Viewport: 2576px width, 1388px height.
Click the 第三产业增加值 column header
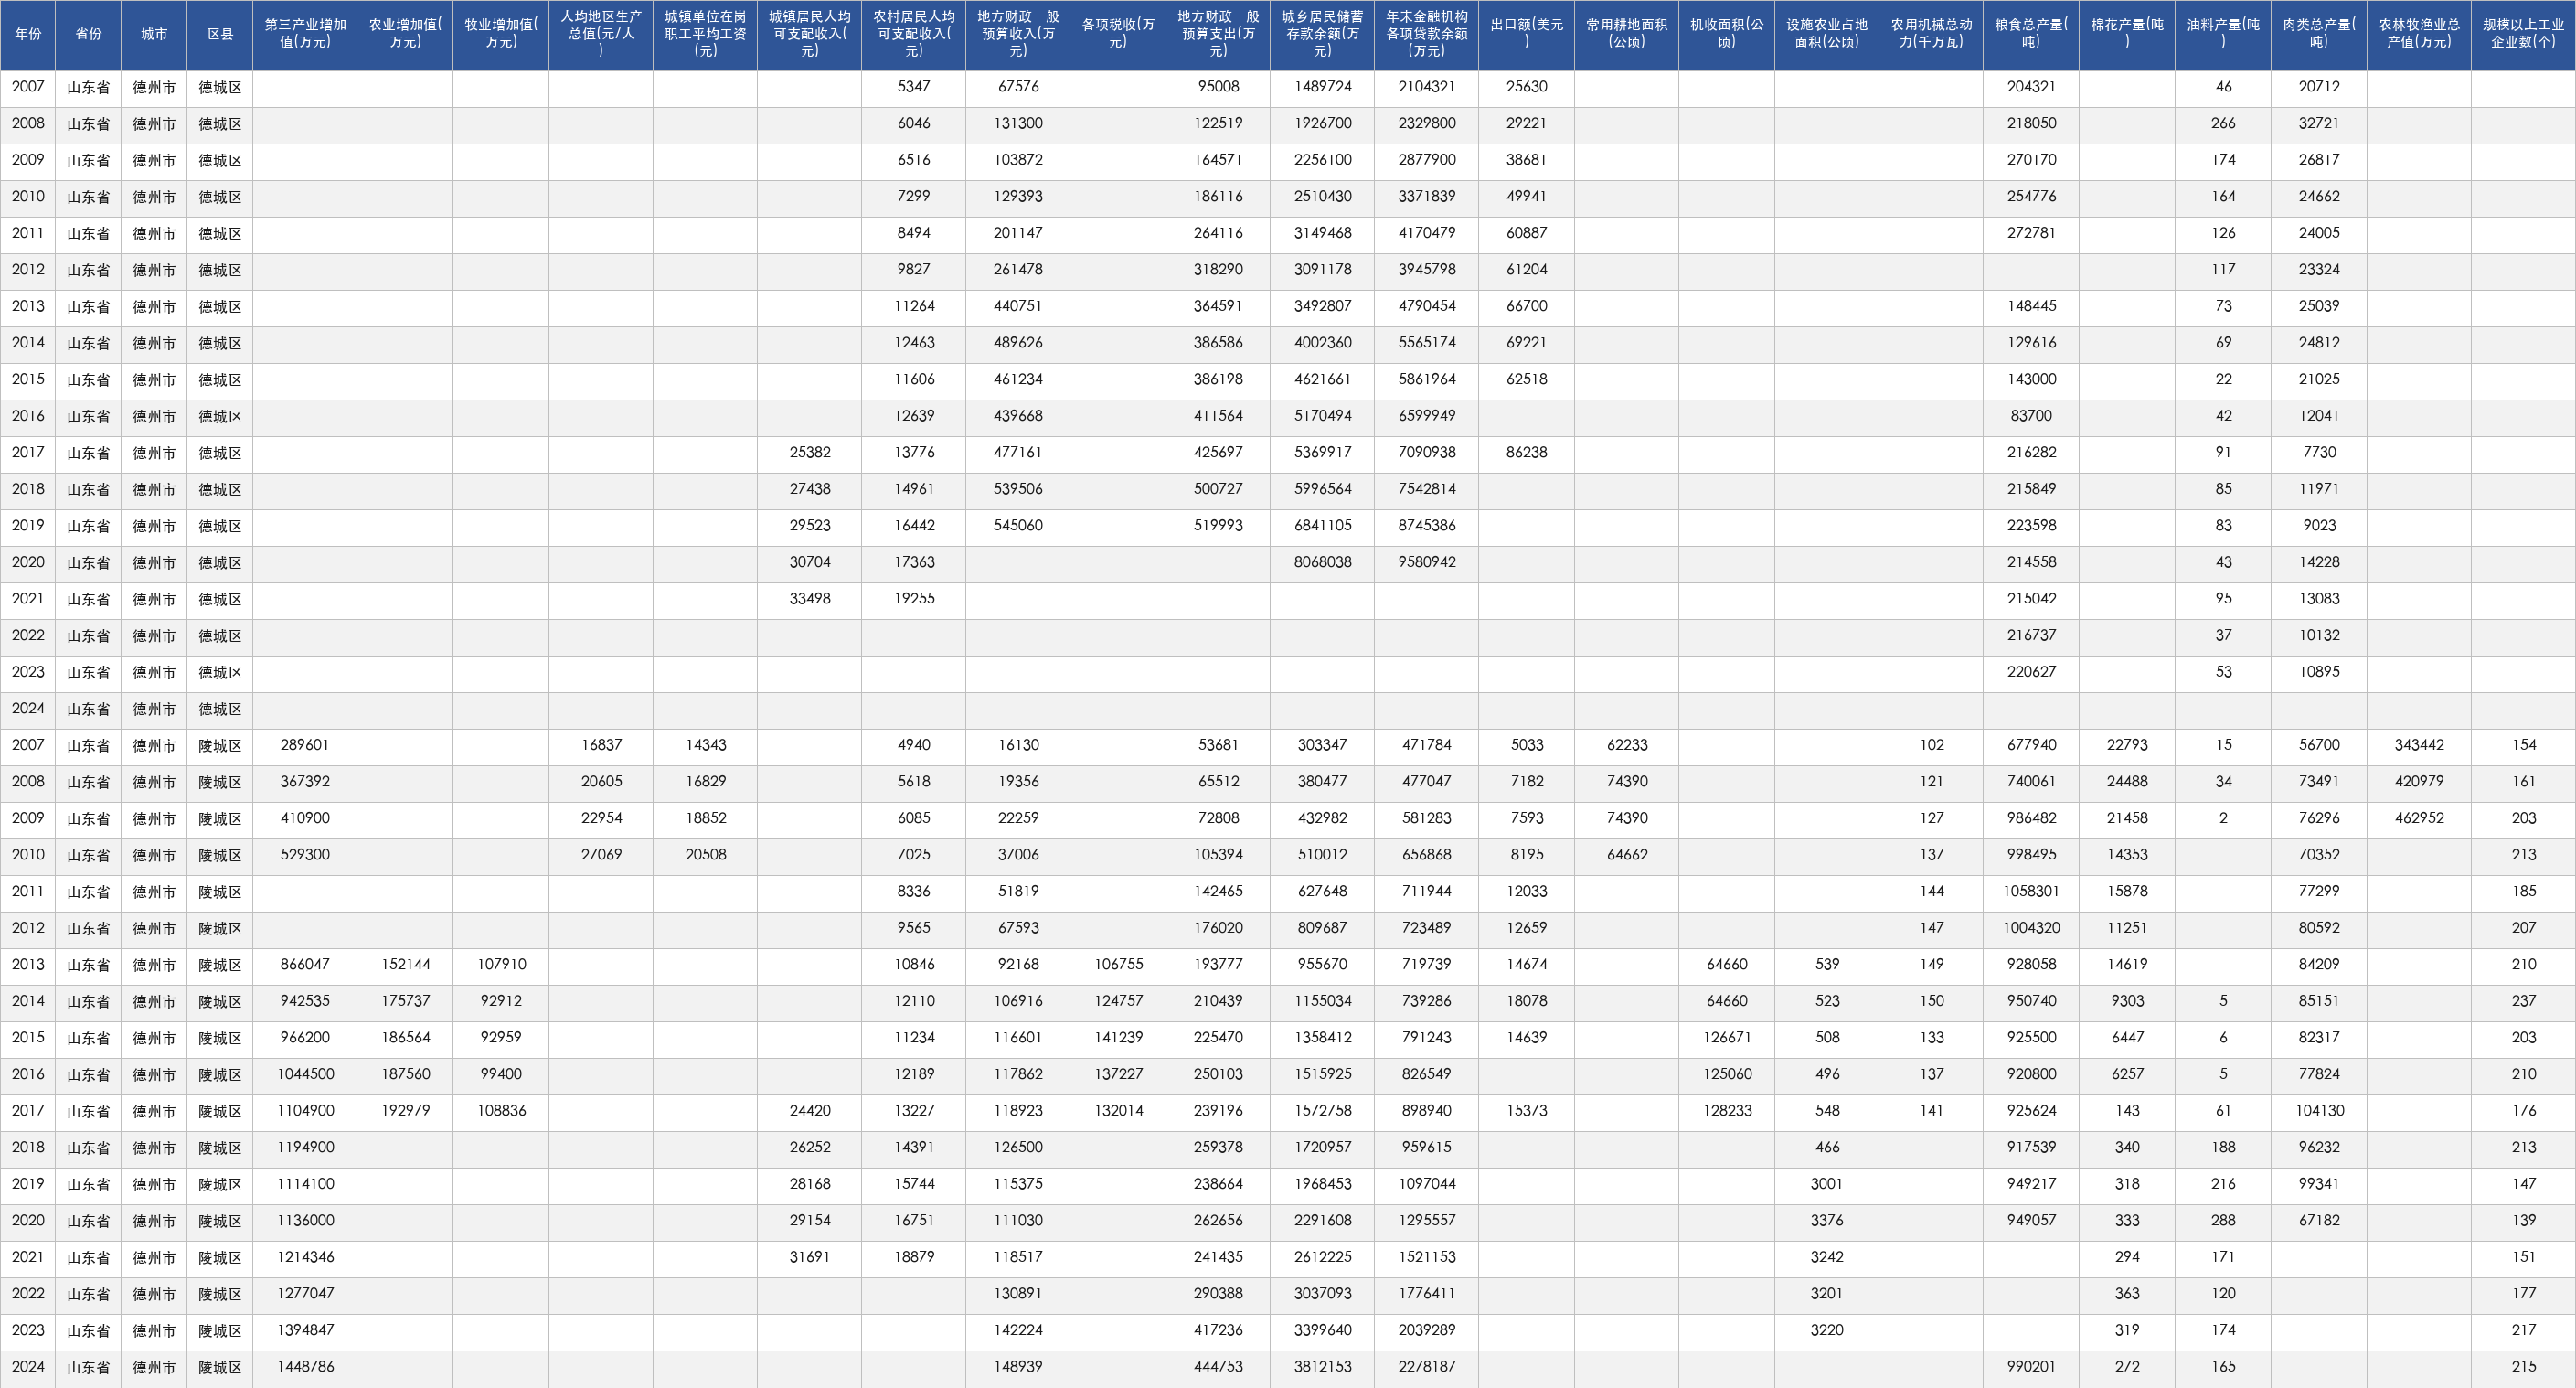(305, 34)
